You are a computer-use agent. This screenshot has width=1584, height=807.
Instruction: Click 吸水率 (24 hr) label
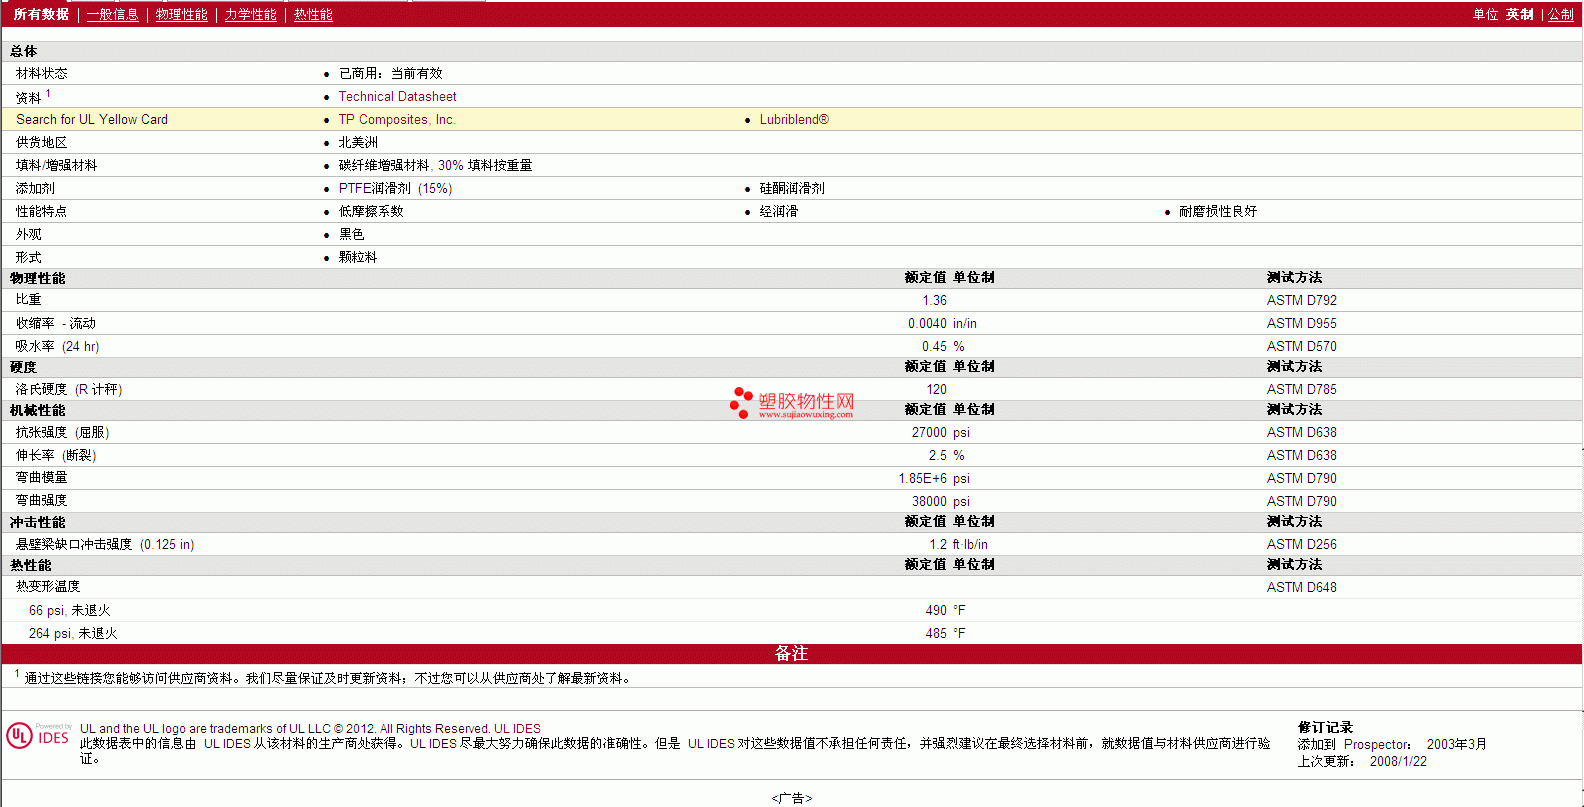[57, 346]
